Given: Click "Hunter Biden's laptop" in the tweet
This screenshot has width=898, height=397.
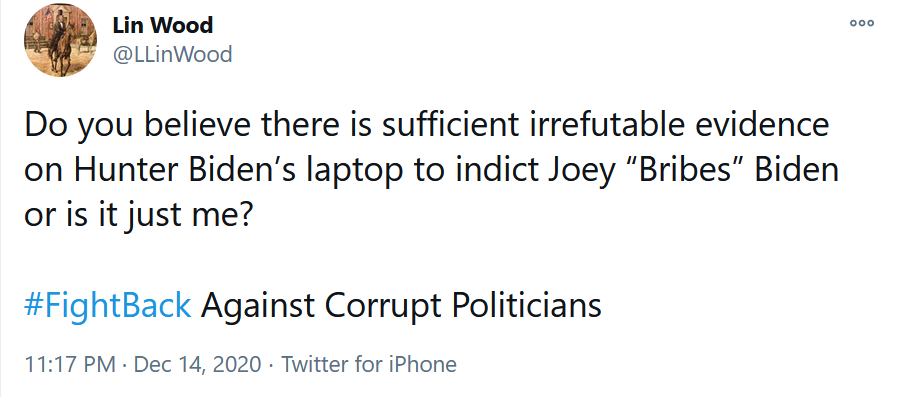Looking at the screenshot, I should click(240, 170).
